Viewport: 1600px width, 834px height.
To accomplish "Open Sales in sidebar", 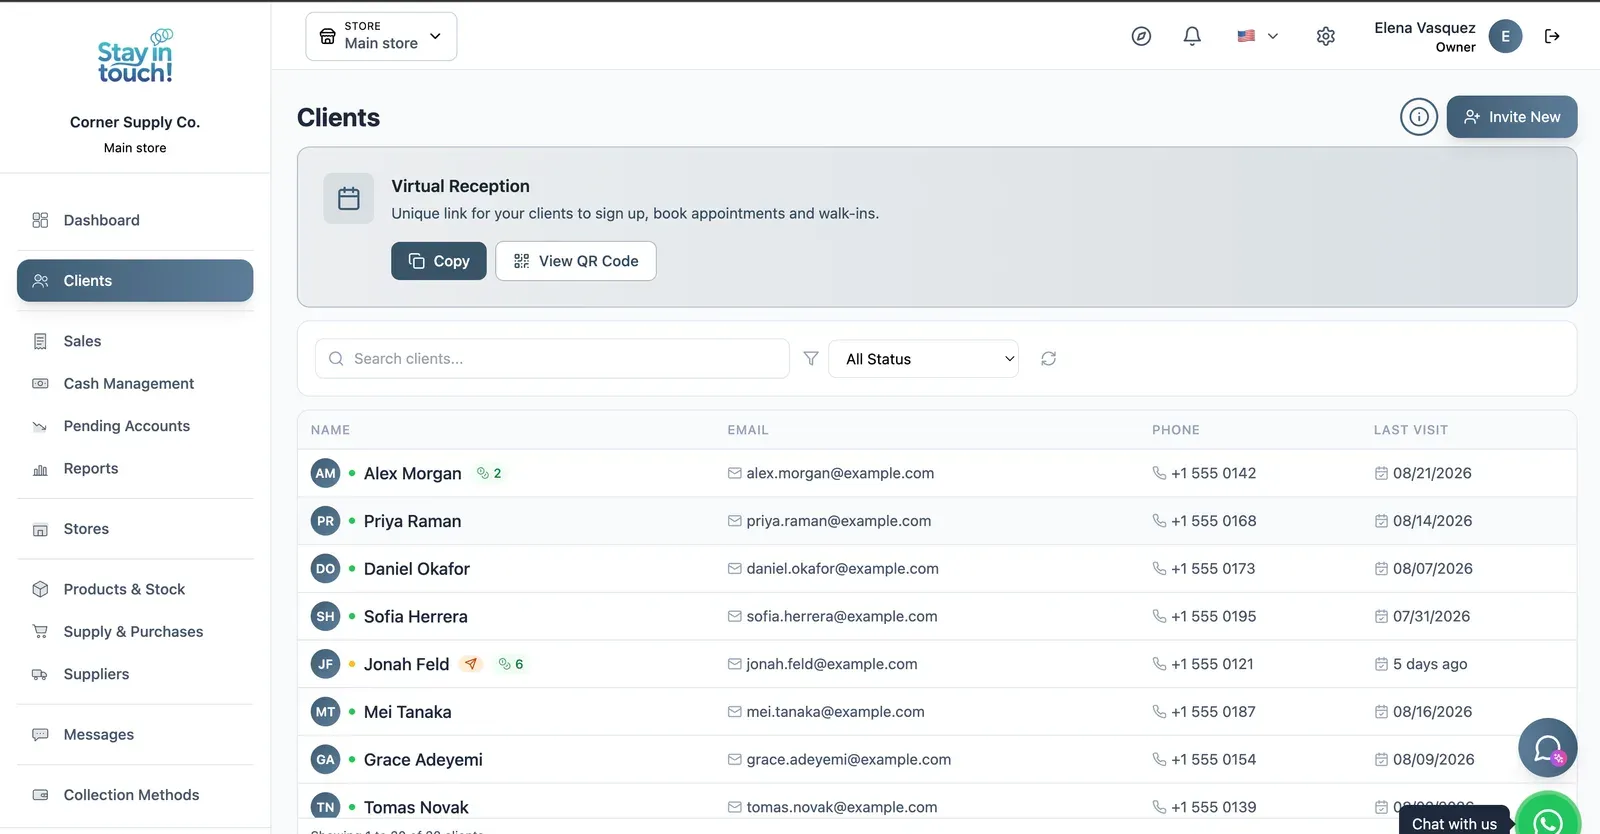I will (x=135, y=341).
